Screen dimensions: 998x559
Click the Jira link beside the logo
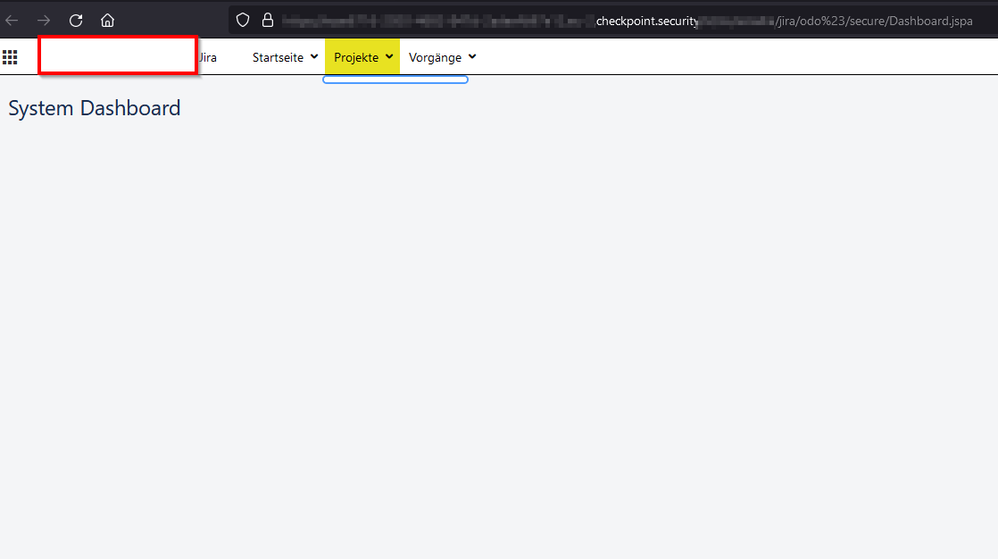coord(207,58)
